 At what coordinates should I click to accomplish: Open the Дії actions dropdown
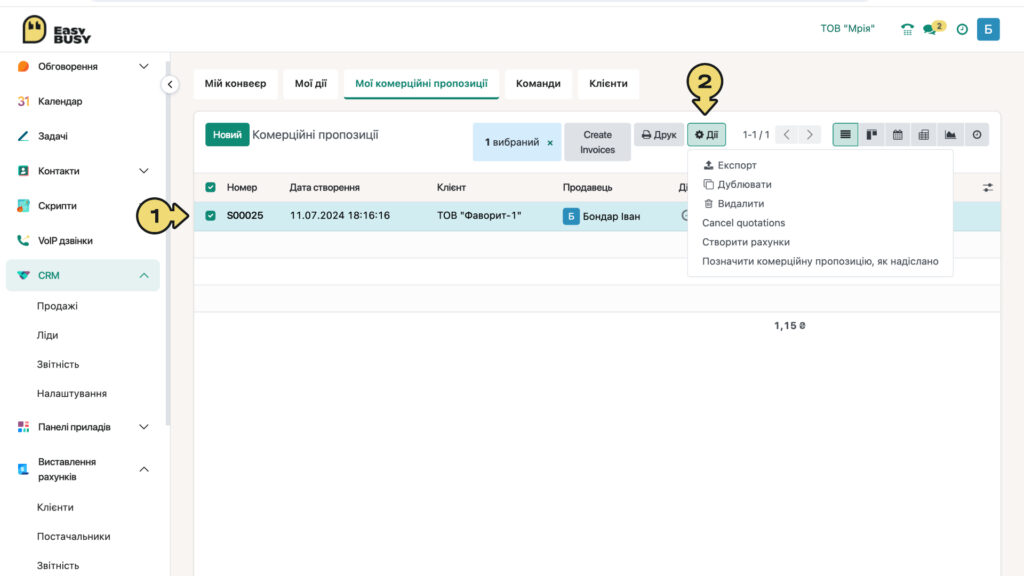pos(706,135)
